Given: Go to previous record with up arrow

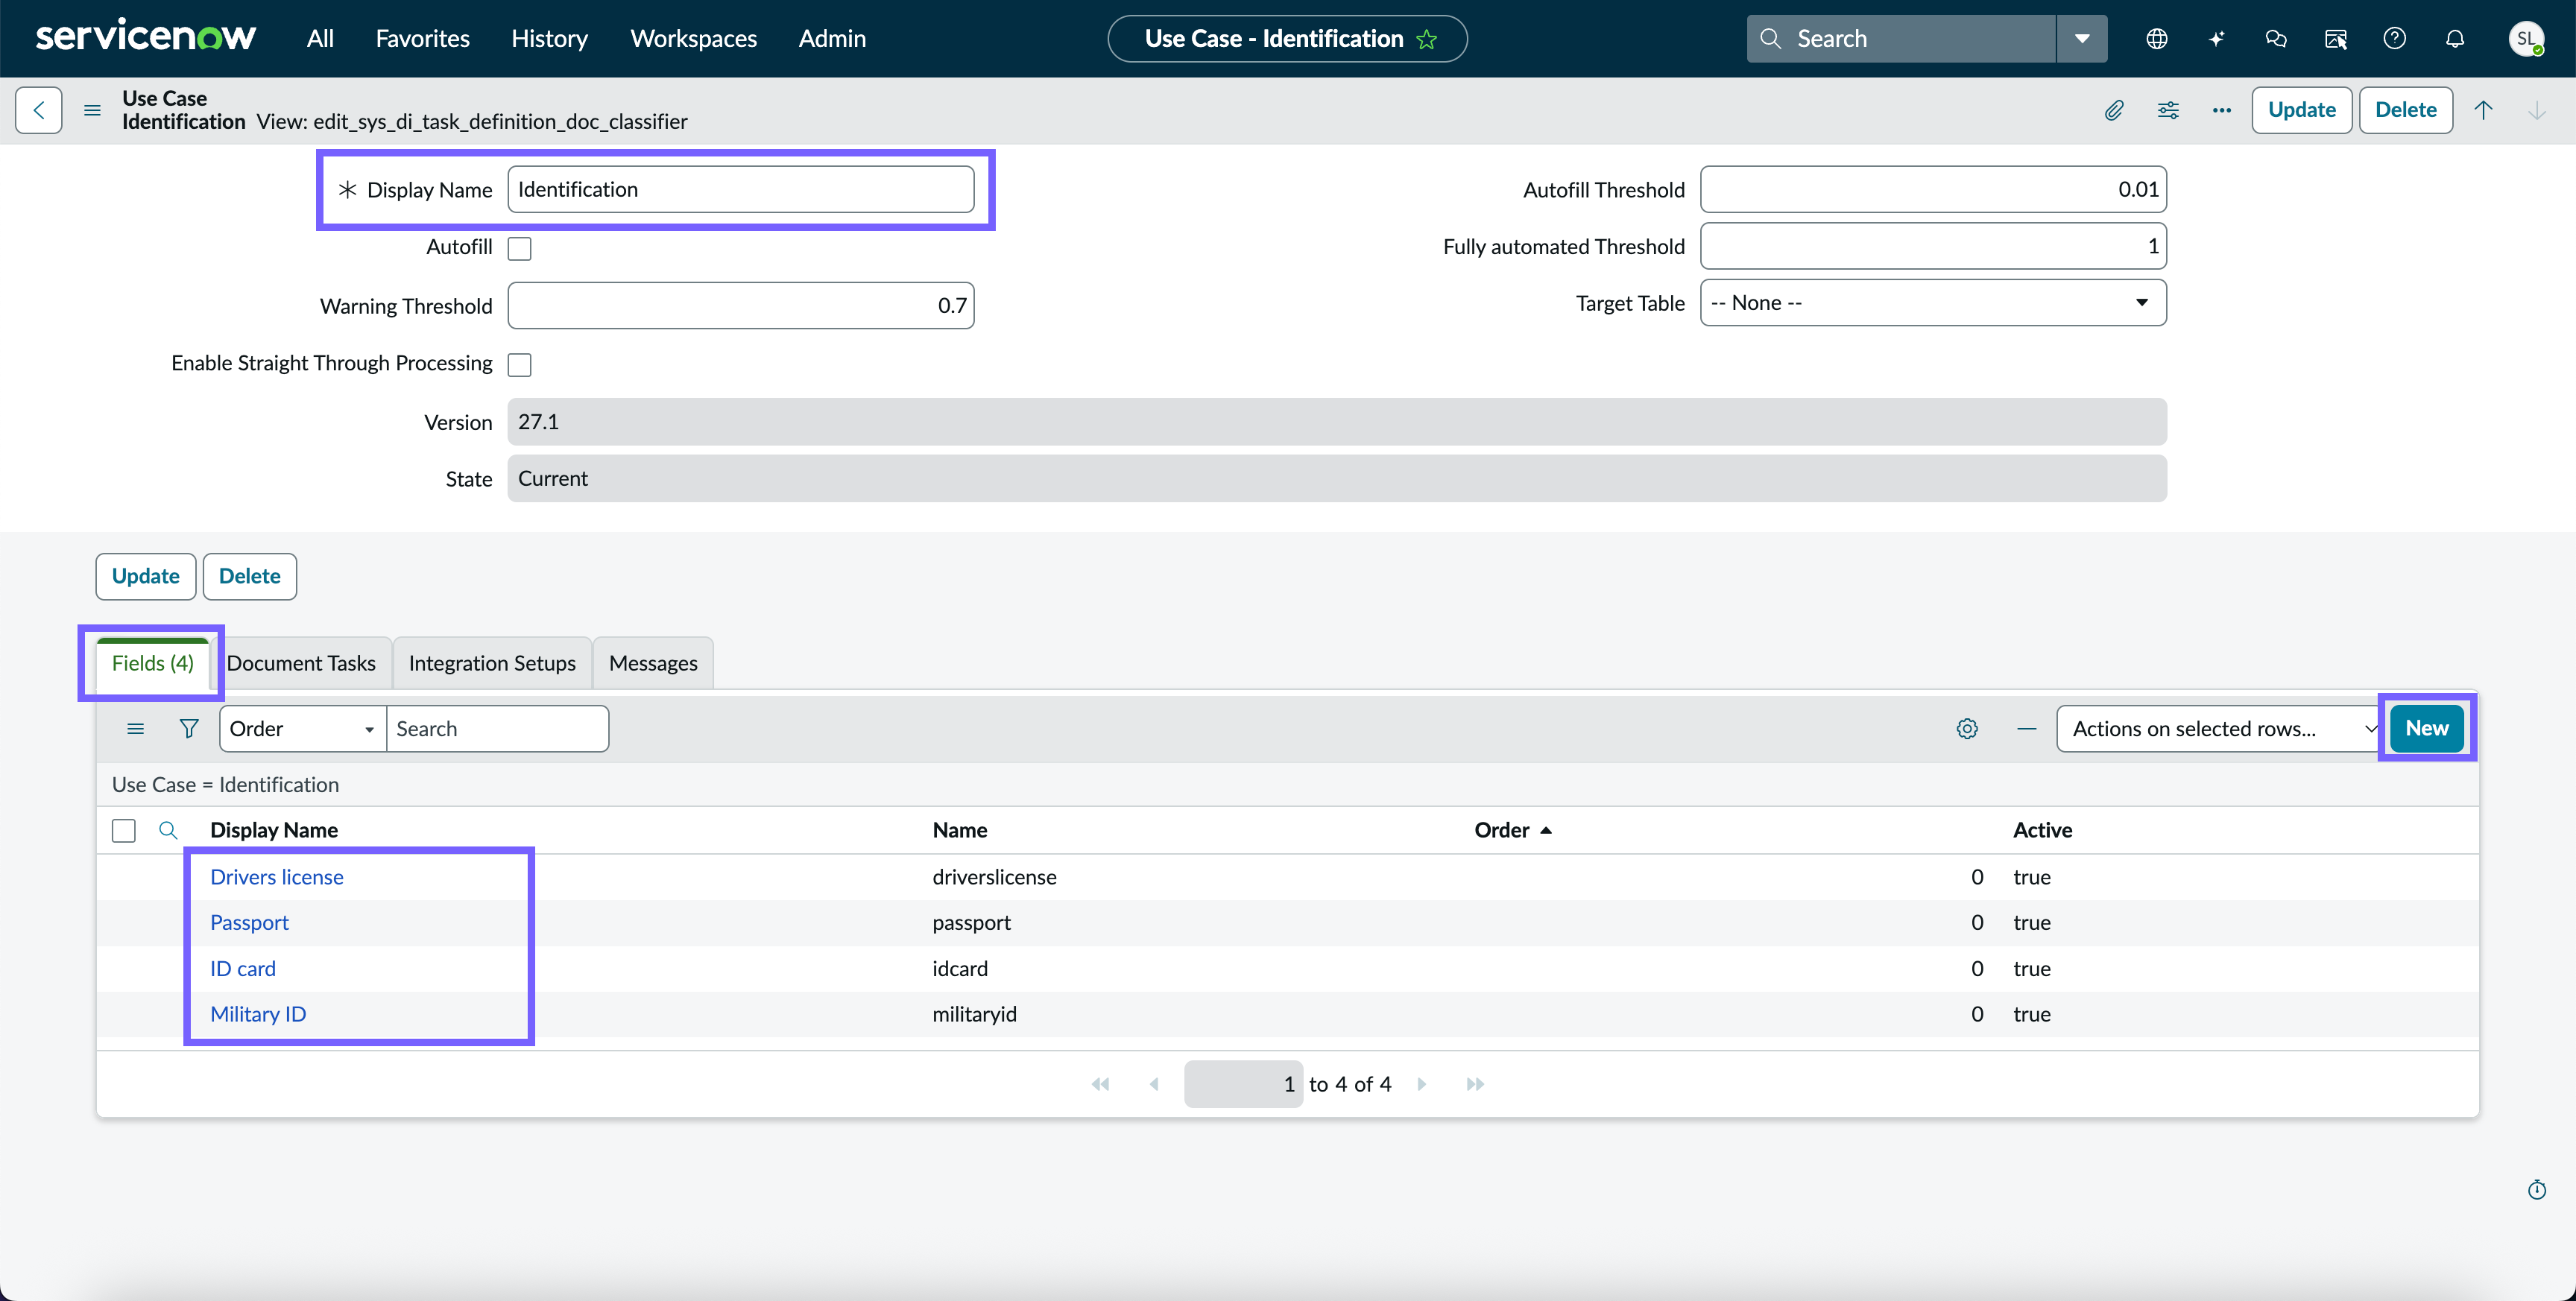Looking at the screenshot, I should (2483, 110).
